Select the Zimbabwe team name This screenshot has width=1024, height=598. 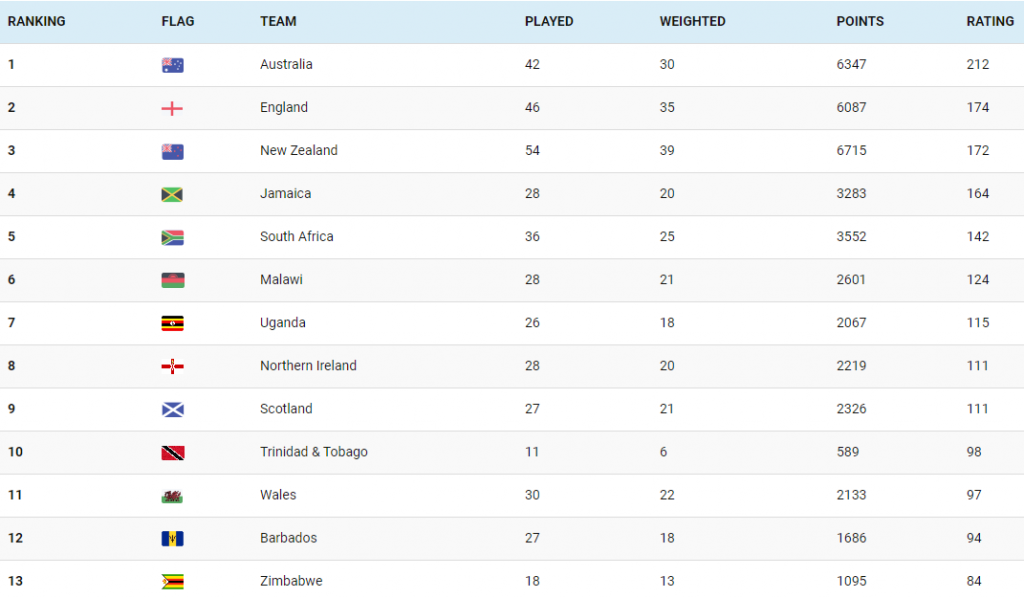point(290,581)
